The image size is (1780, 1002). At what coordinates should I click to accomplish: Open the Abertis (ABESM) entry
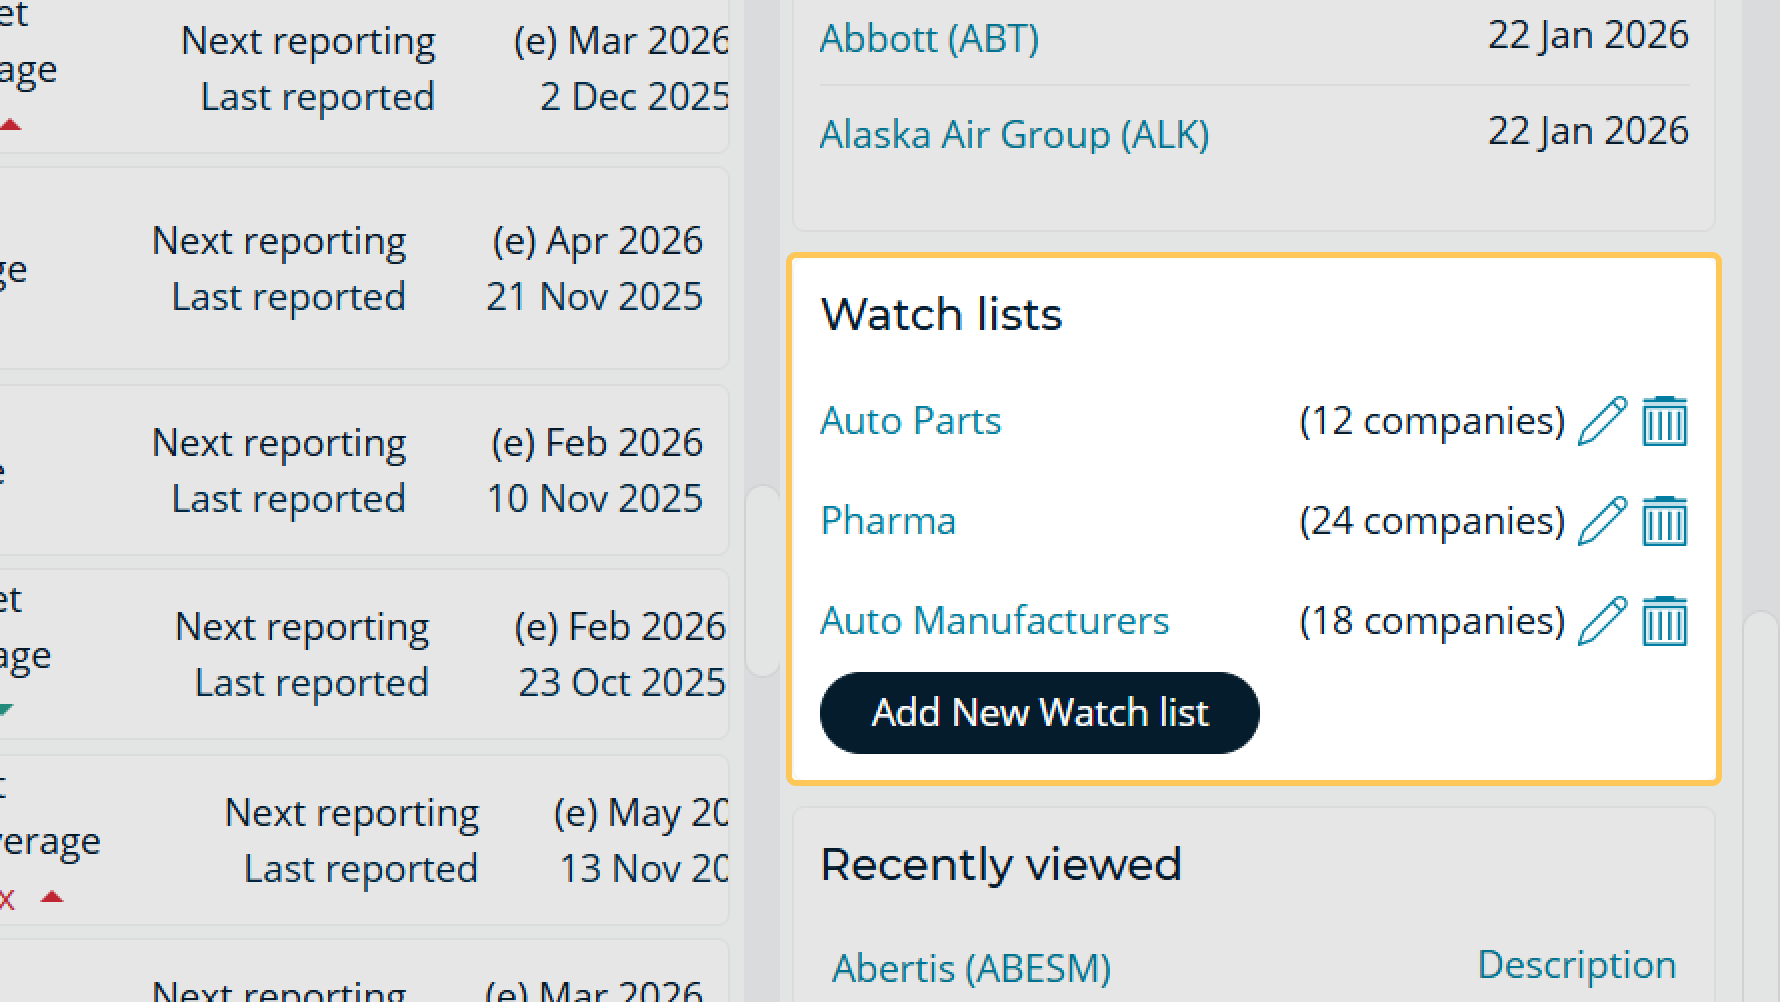(x=971, y=967)
